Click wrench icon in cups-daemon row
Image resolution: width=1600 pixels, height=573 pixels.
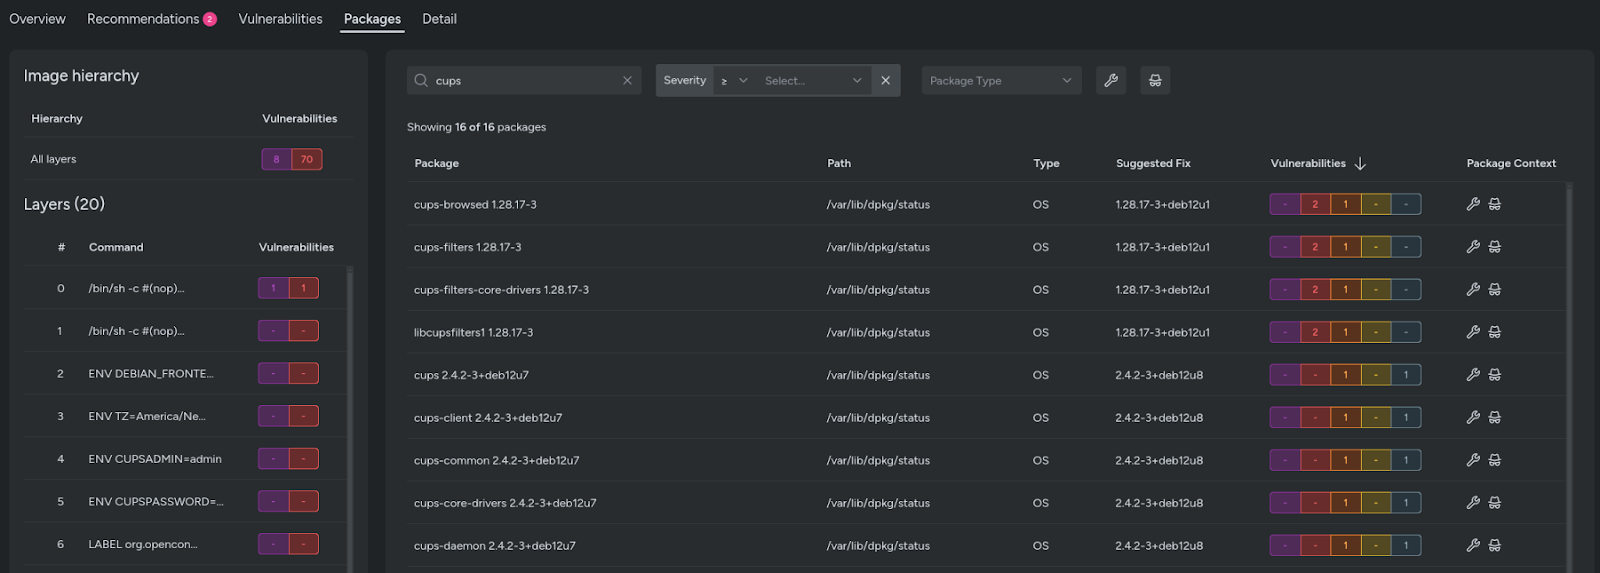click(x=1473, y=546)
